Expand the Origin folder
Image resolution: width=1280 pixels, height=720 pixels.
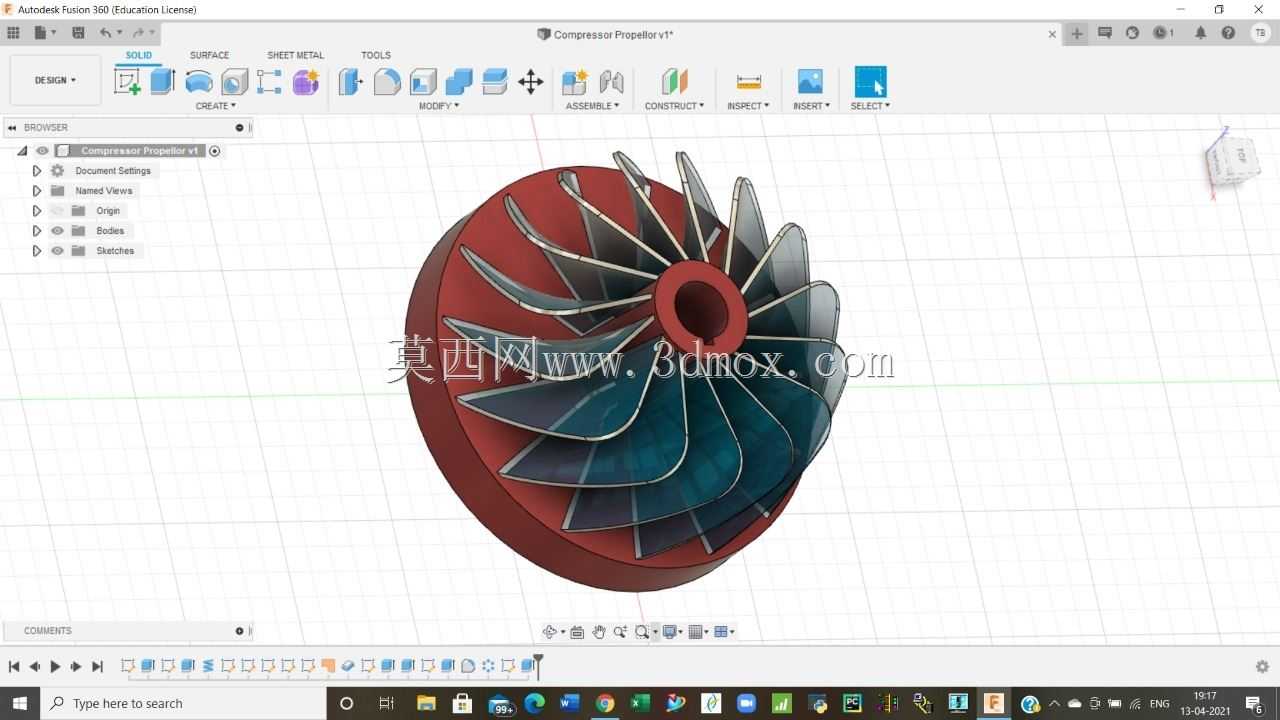pos(37,211)
